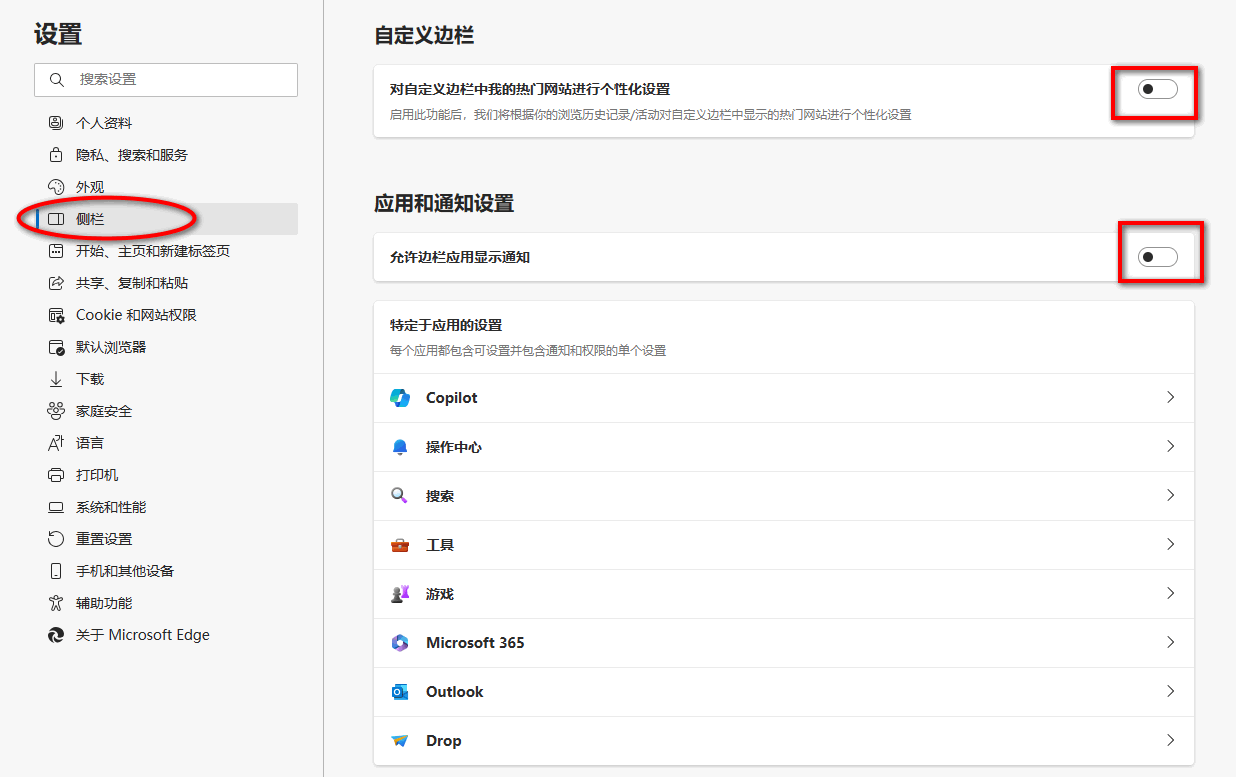
Task: Select the Outlook app icon
Action: (x=399, y=691)
